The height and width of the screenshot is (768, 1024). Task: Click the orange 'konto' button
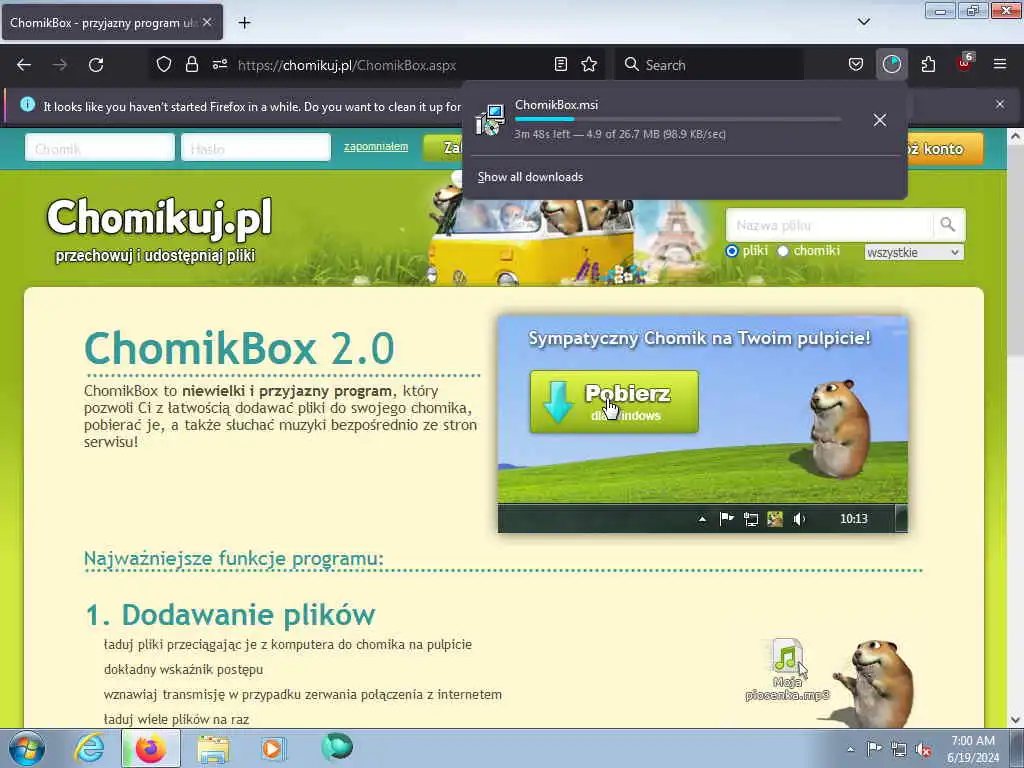click(944, 149)
